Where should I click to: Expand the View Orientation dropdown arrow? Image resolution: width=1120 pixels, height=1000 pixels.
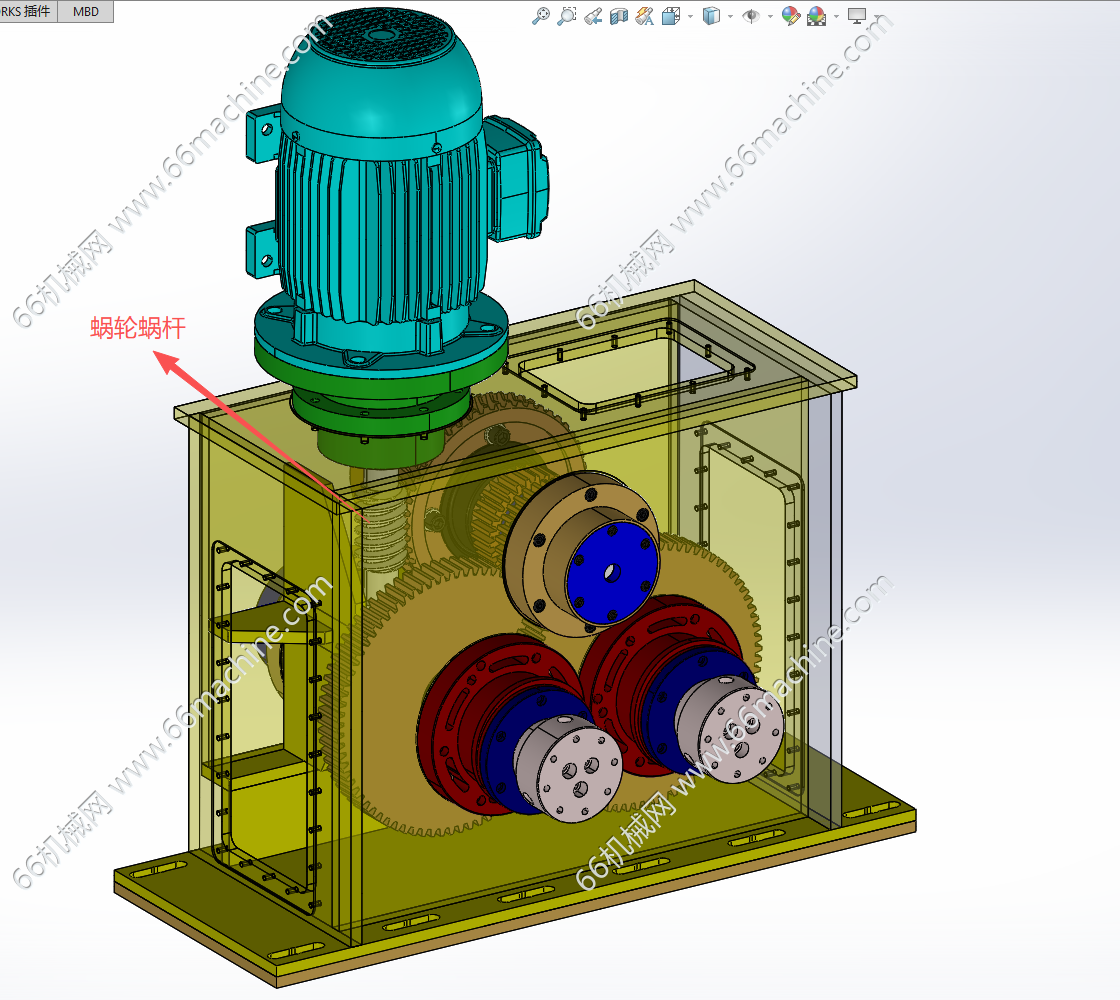[x=690, y=16]
